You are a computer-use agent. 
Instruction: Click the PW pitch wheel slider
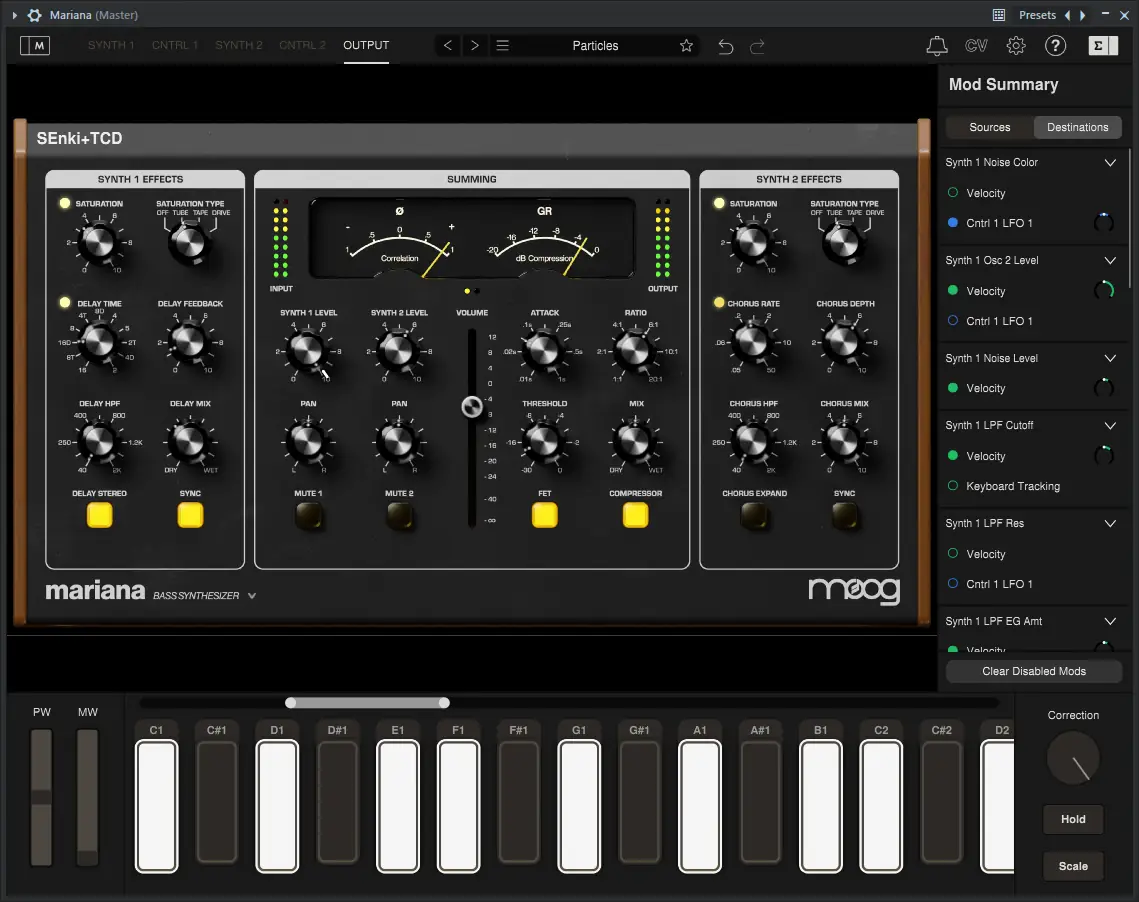coord(41,797)
